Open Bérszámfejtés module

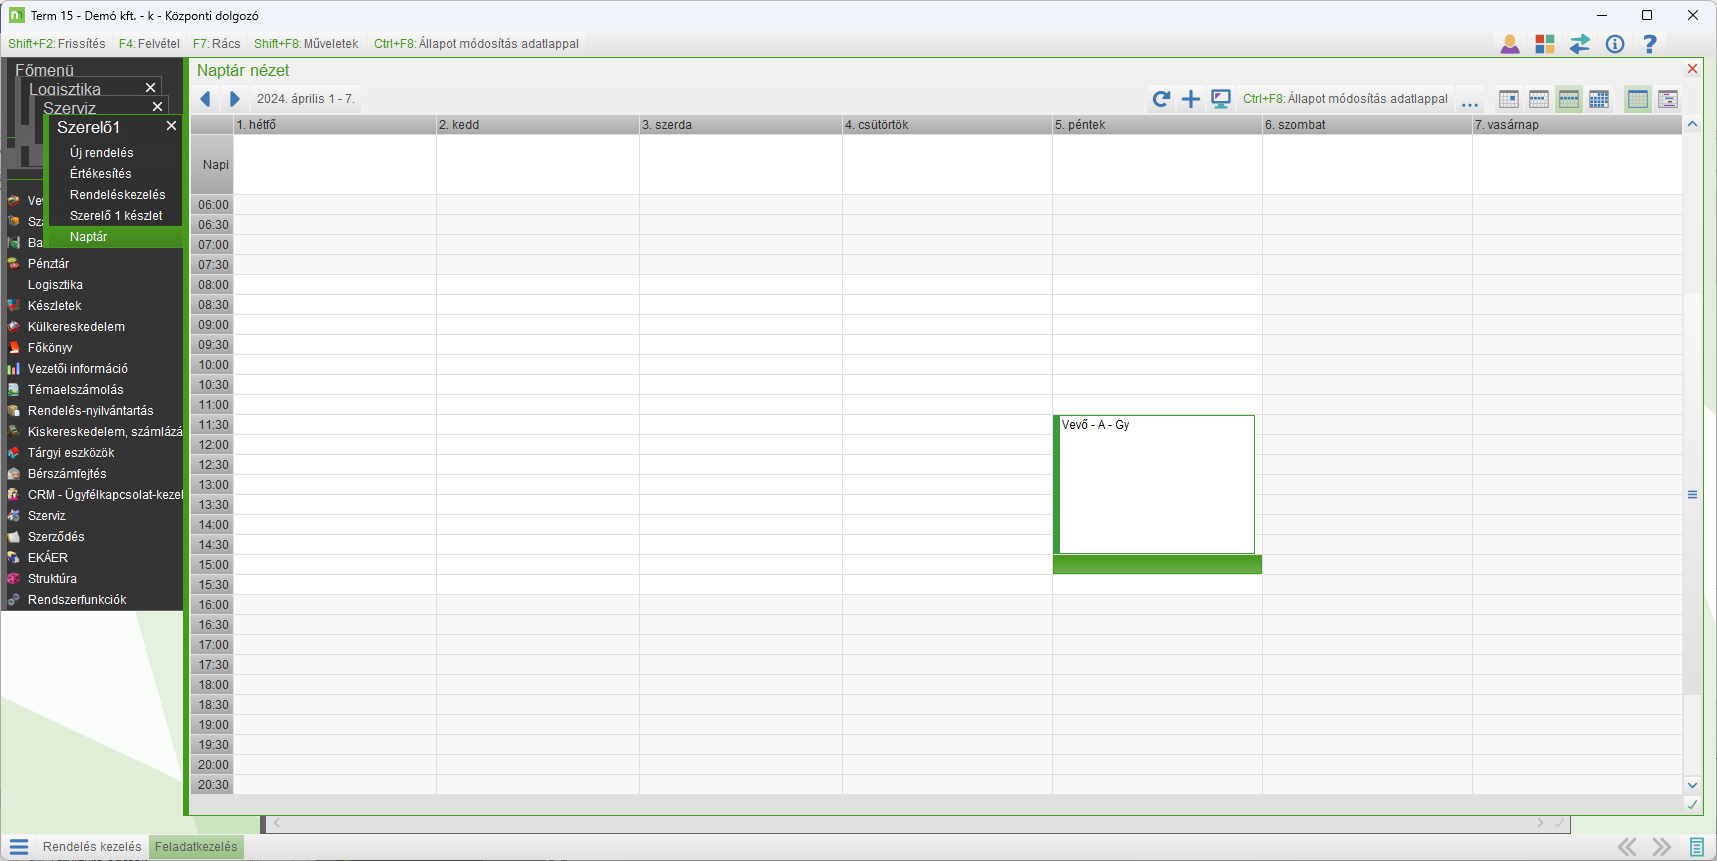point(67,474)
